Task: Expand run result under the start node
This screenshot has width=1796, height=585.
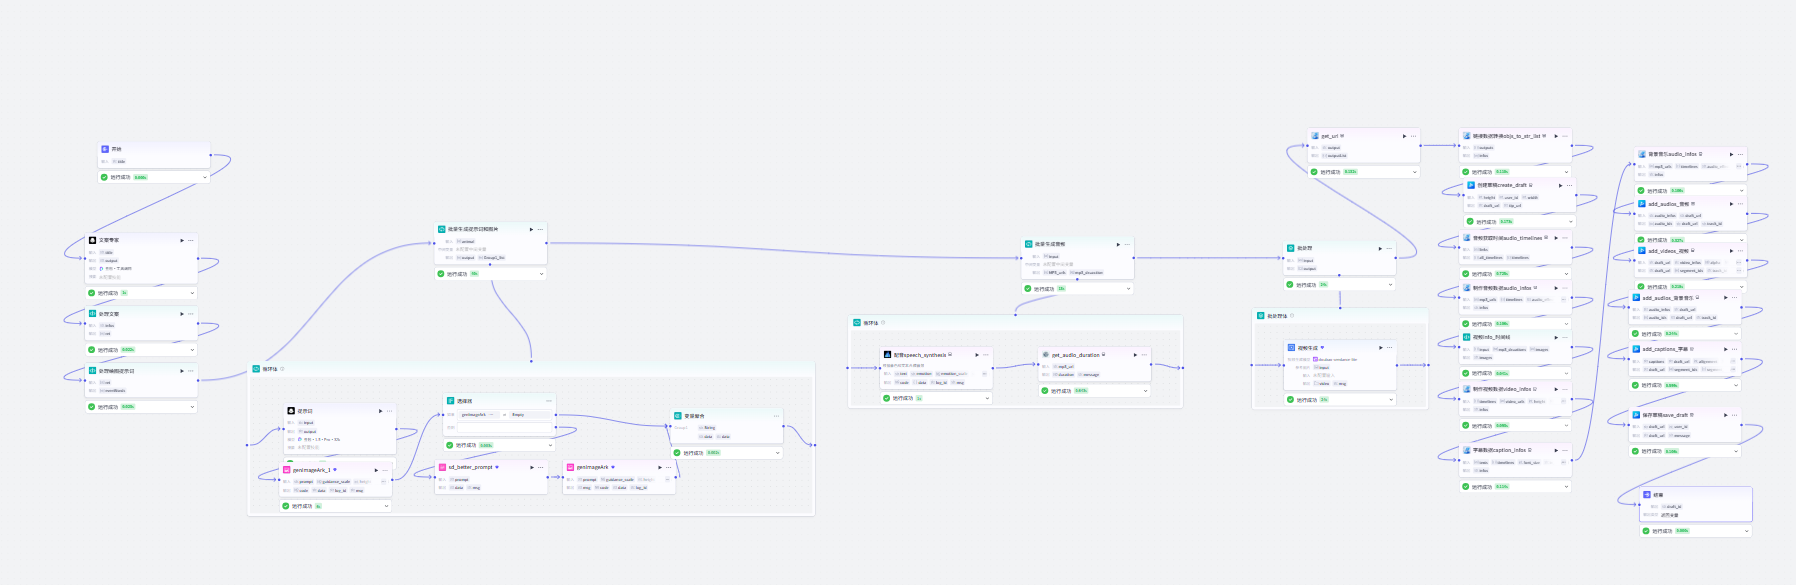Action: (x=205, y=177)
